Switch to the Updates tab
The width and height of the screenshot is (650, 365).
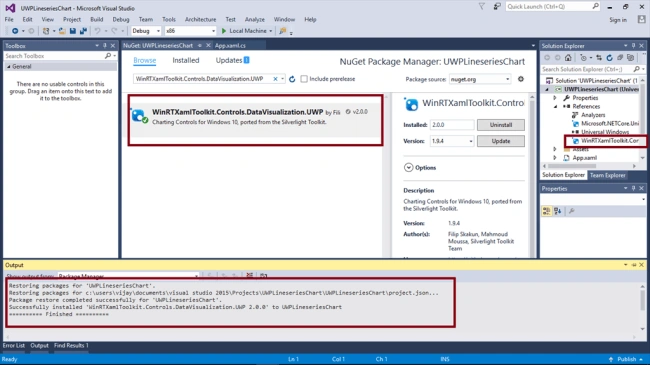(232, 61)
